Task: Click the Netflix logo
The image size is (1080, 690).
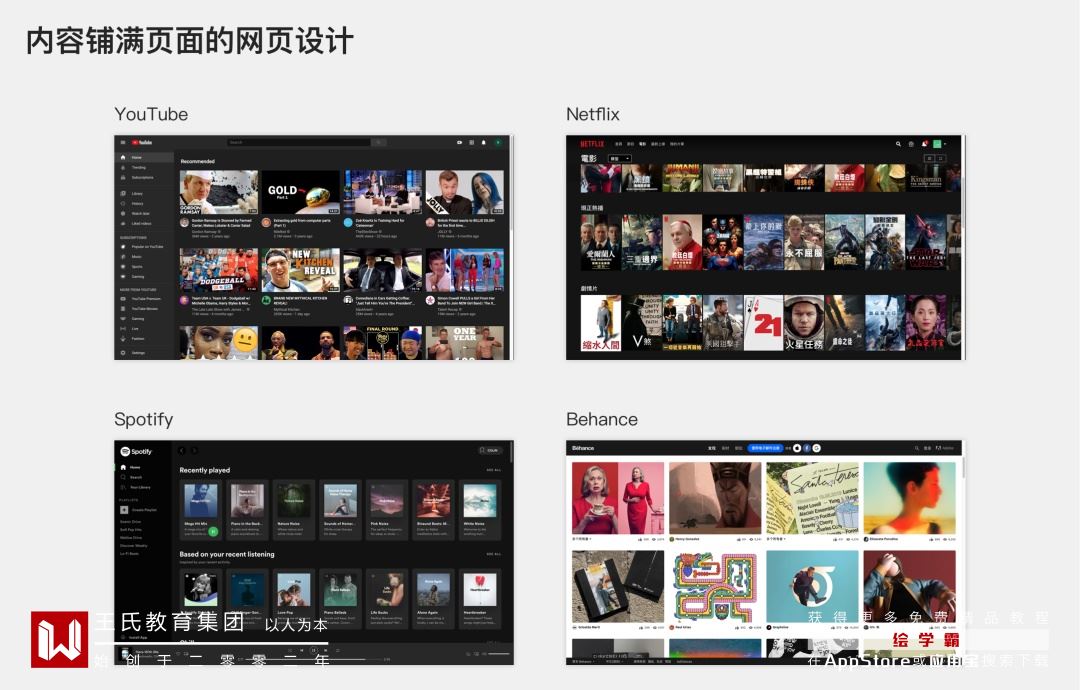Action: (x=592, y=144)
